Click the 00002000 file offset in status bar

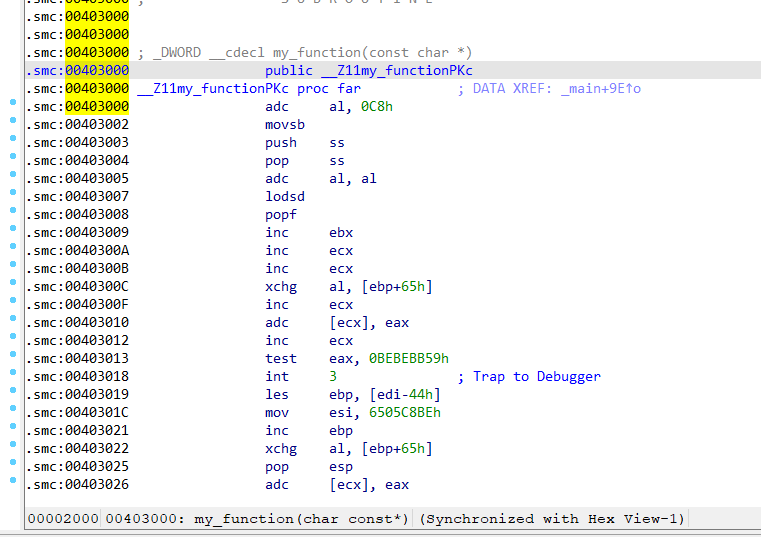(x=63, y=519)
